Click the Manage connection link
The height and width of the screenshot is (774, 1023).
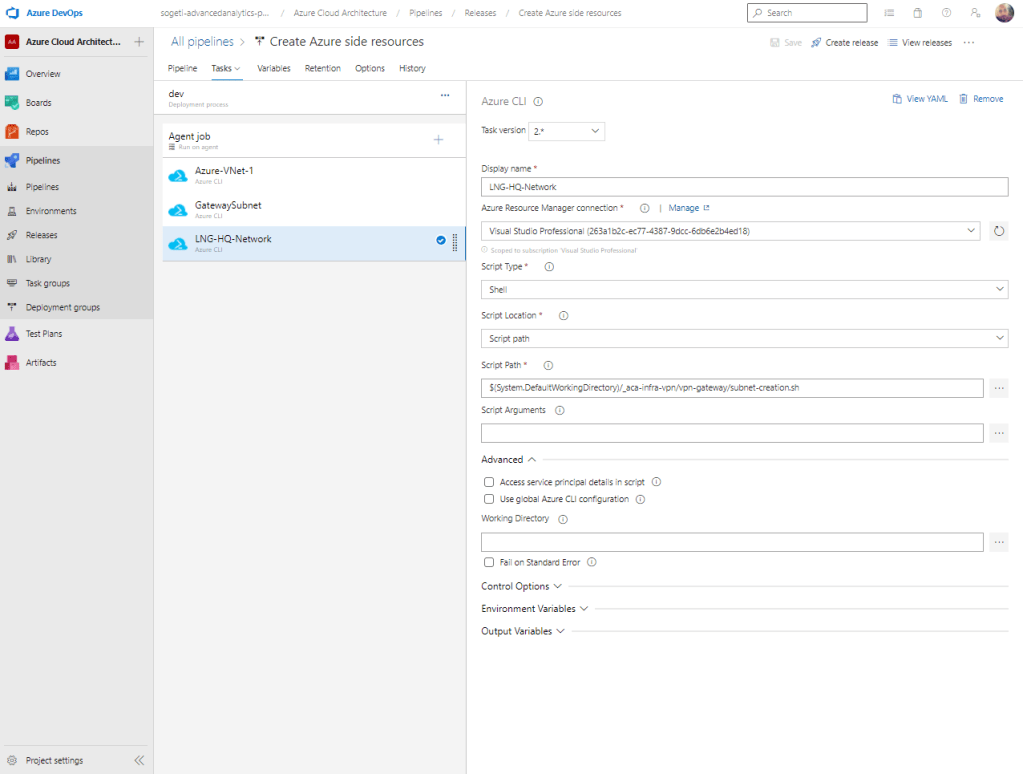[682, 208]
